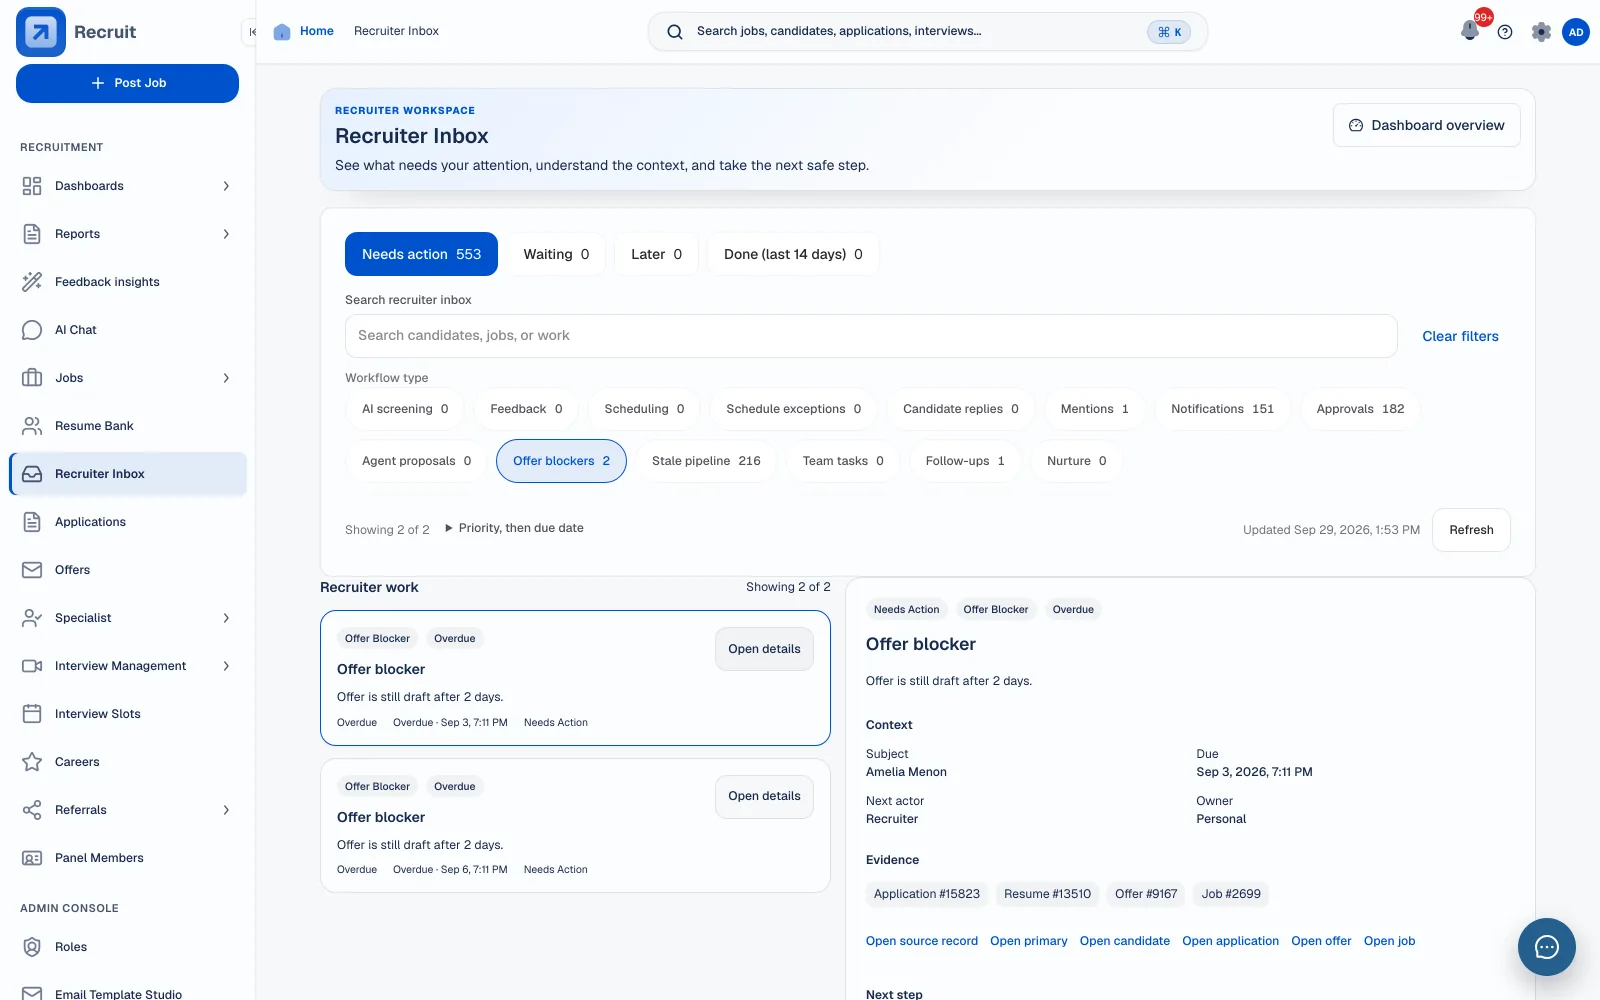
Task: Click the Recruiter Inbox tray icon
Action: coord(32,474)
